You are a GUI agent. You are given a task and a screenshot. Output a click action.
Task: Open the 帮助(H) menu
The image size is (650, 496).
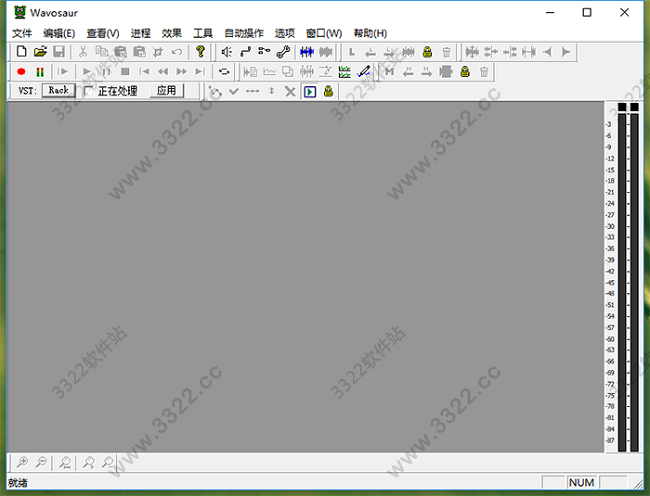tap(370, 33)
